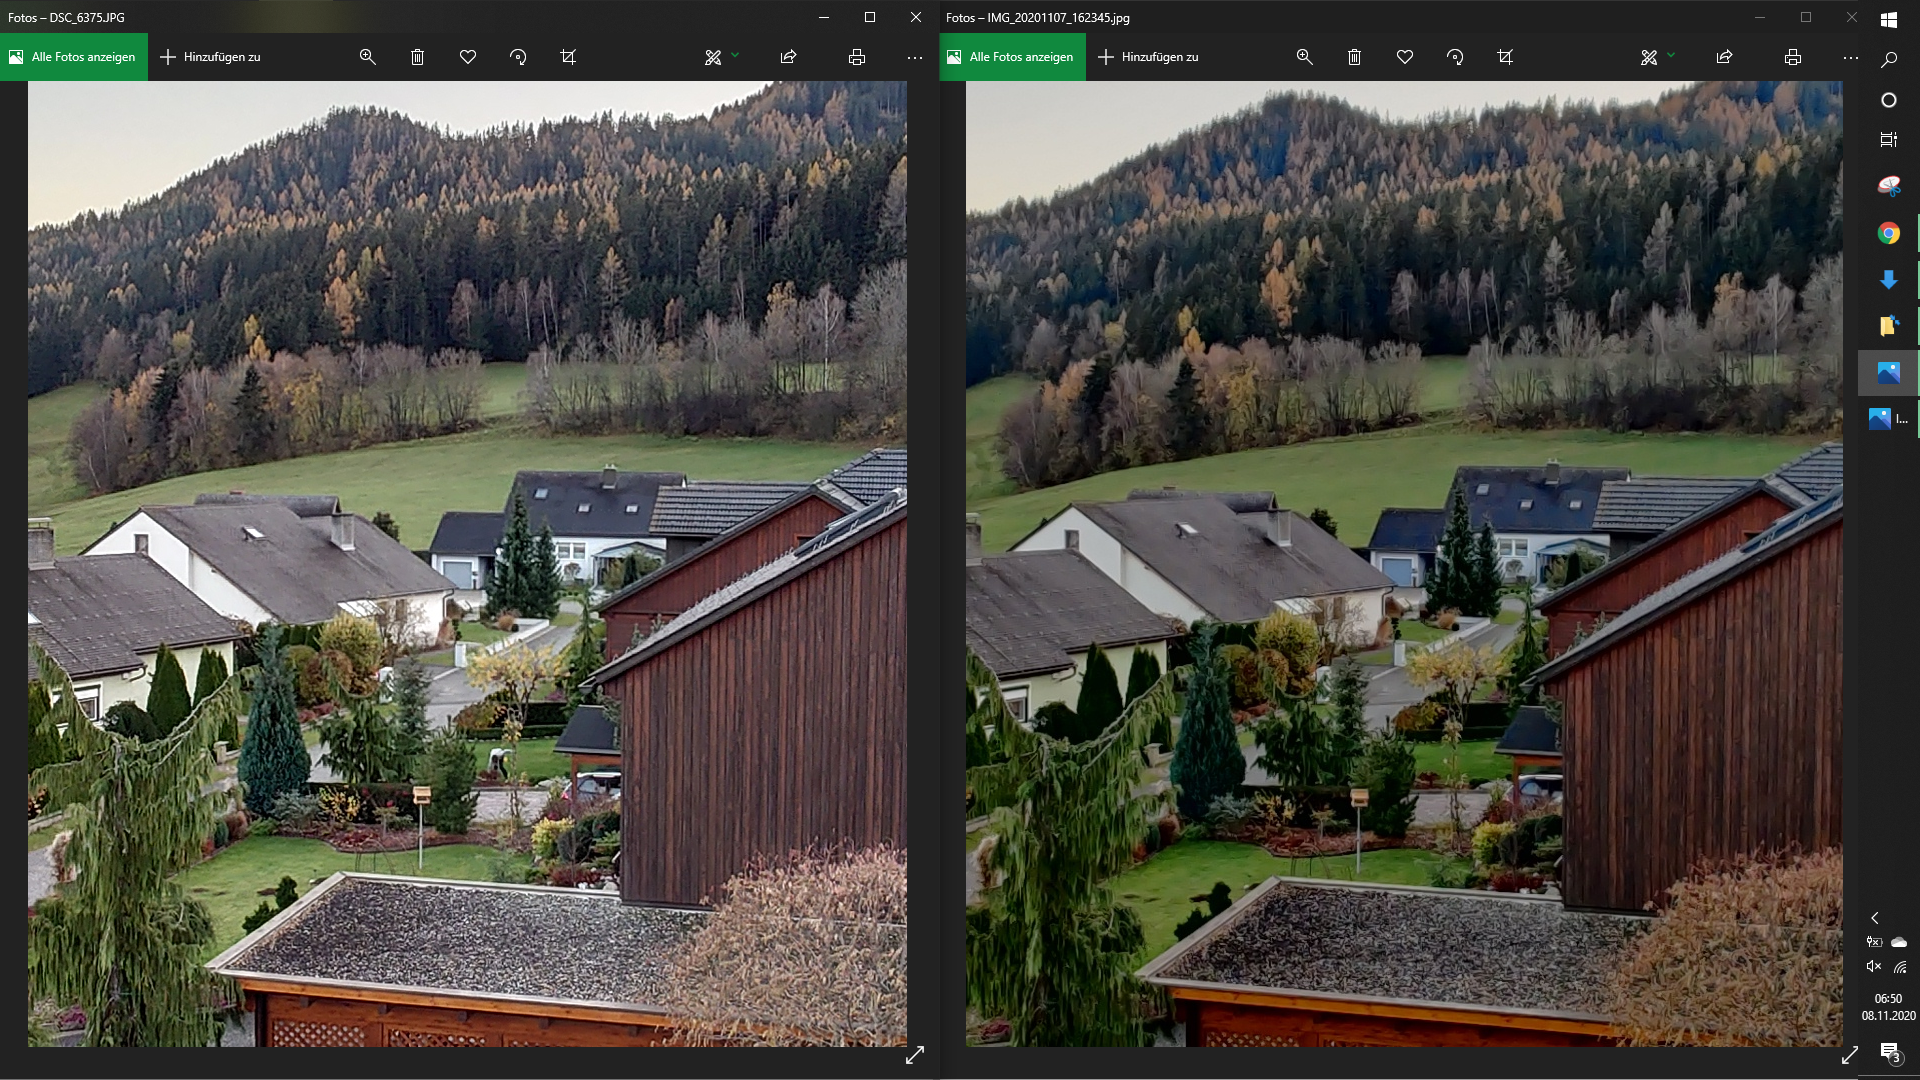Enter fullscreen in IMG_20201107 window
This screenshot has width=1920, height=1080.
(1850, 1055)
